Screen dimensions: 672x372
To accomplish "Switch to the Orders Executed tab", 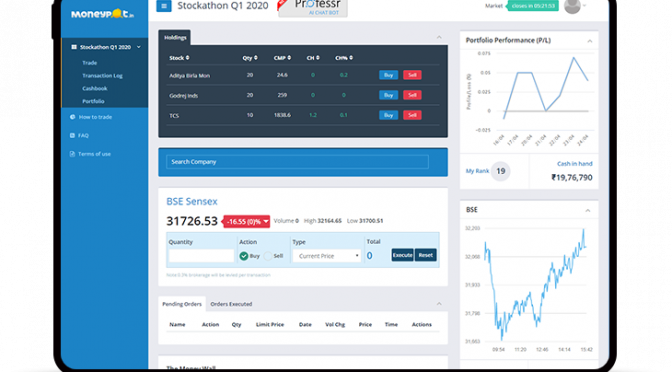I will tap(231, 304).
